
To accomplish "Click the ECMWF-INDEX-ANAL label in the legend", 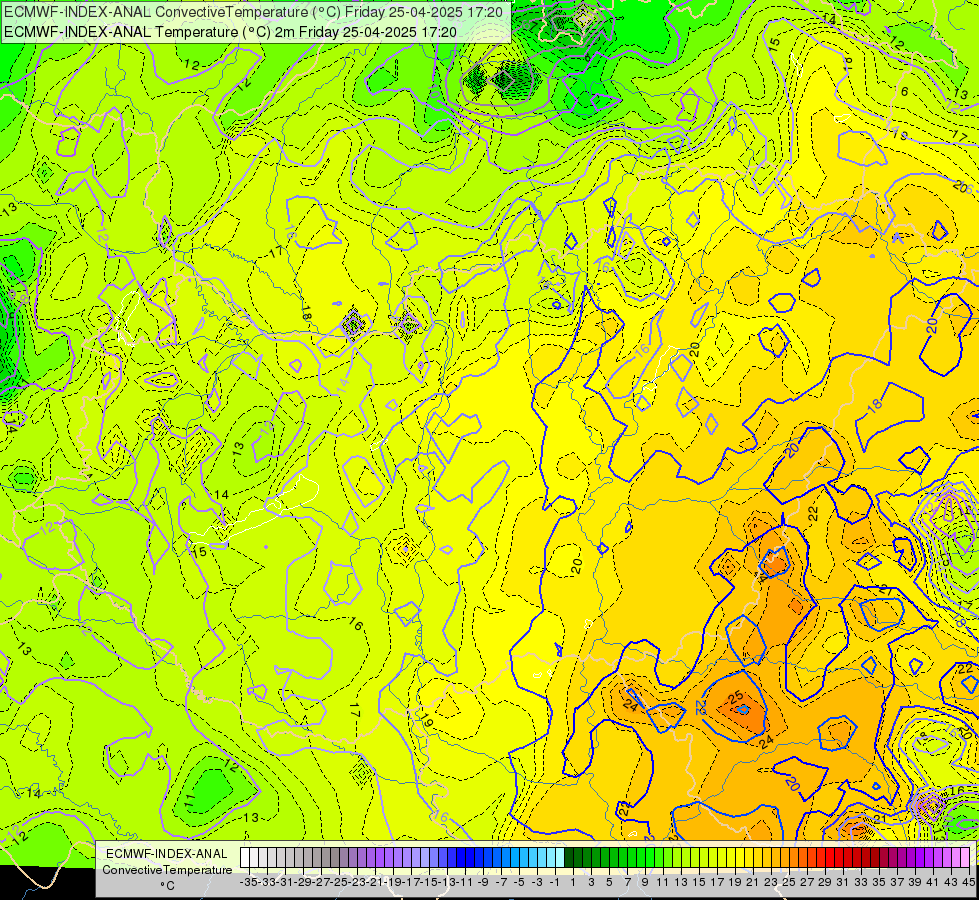I will [x=167, y=854].
